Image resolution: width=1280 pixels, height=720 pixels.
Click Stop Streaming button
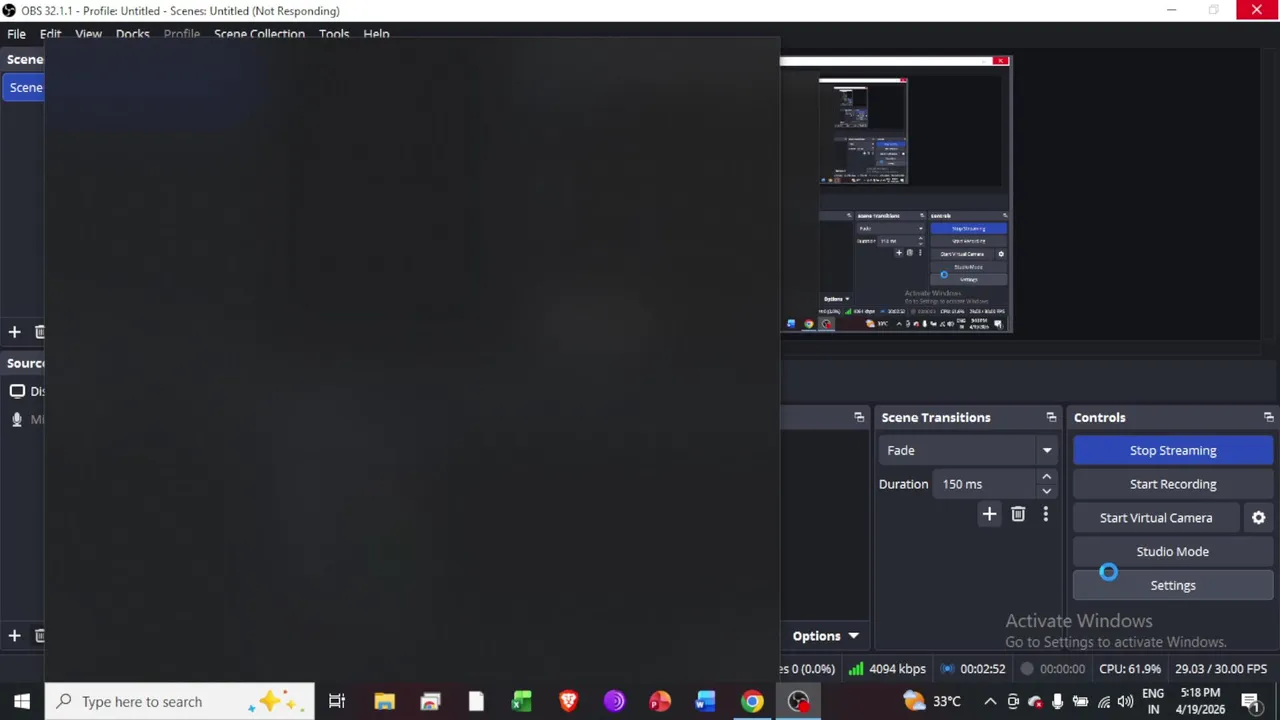point(1173,450)
